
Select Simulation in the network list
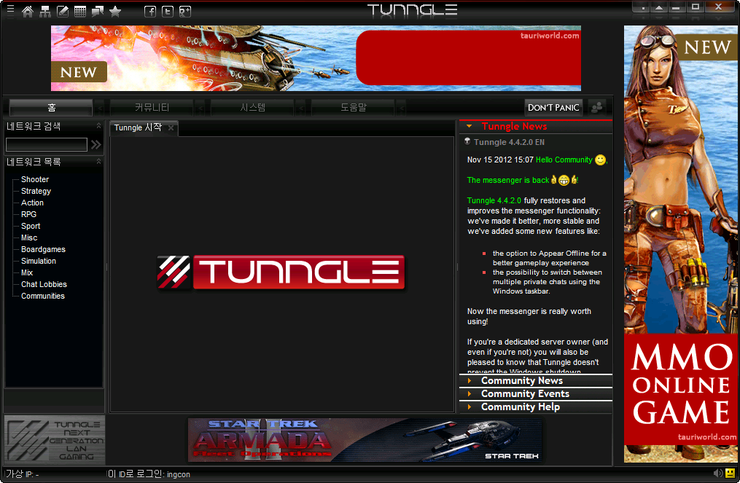pos(38,261)
